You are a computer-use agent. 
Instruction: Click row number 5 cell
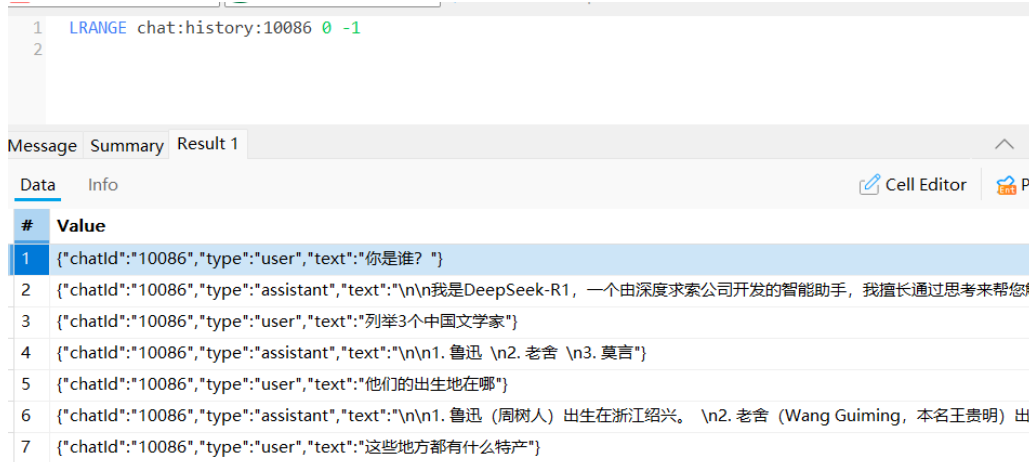[31, 384]
